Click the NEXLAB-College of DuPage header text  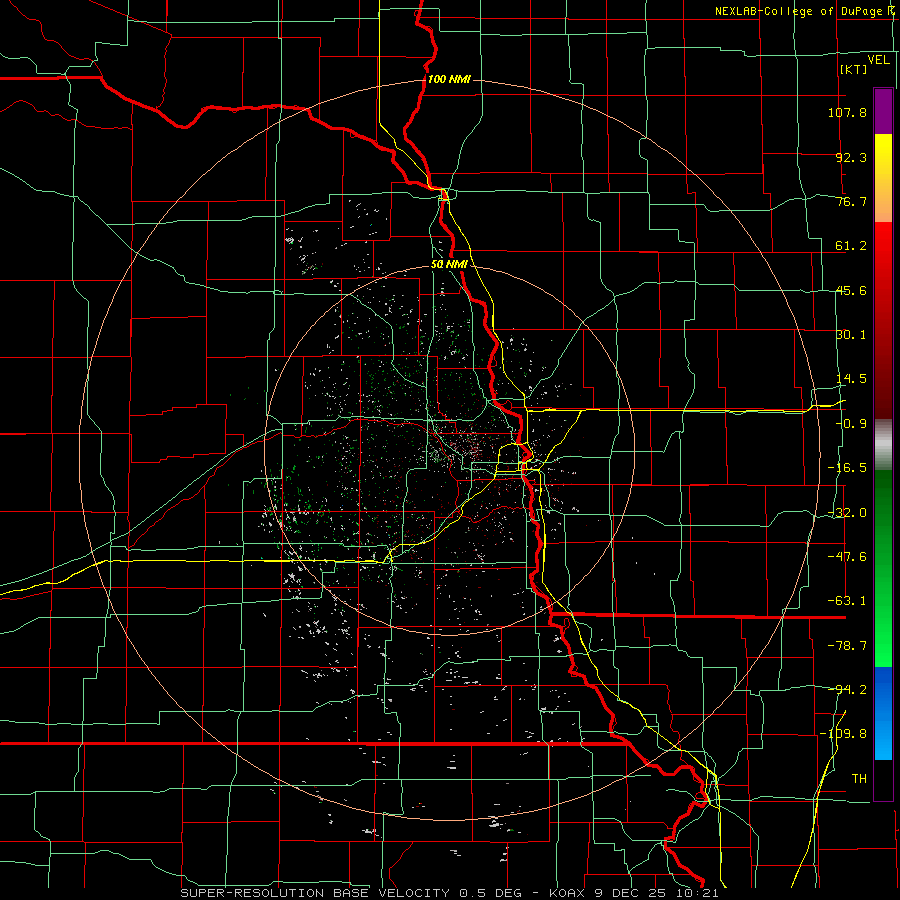[x=804, y=11]
